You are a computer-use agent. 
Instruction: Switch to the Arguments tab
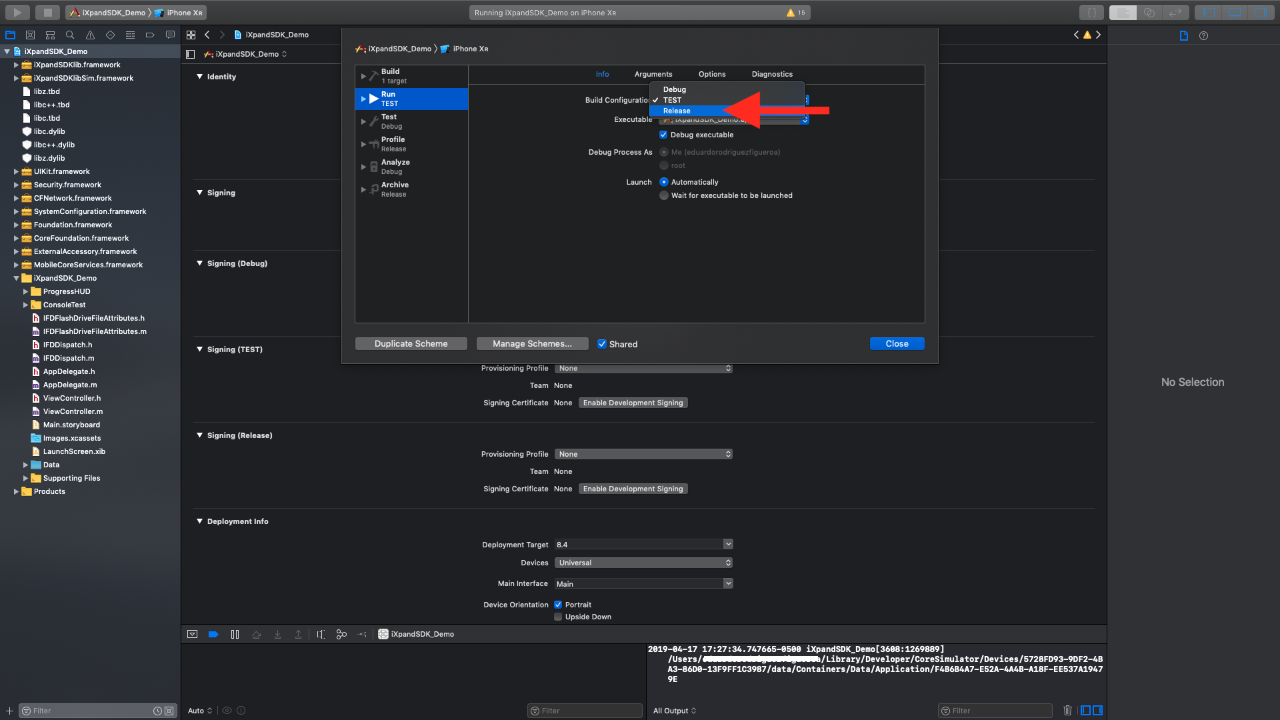point(653,74)
